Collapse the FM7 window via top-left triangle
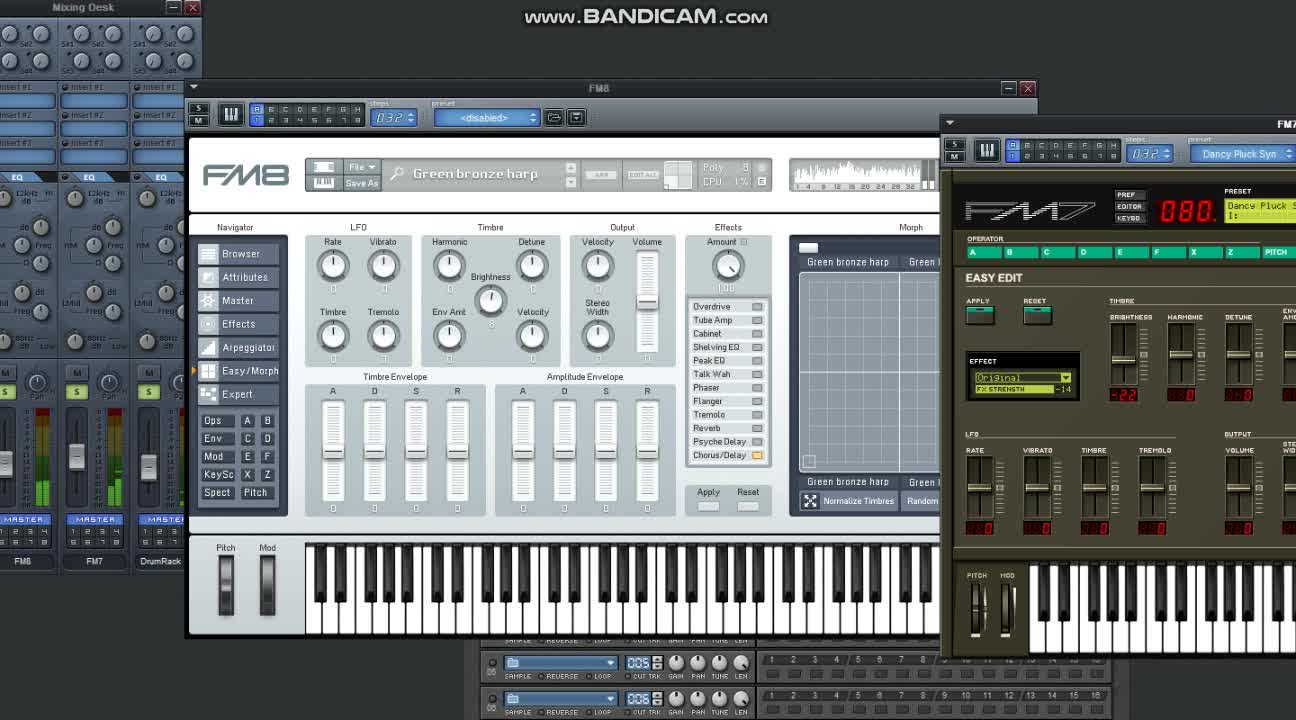Viewport: 1296px width, 720px height. click(949, 124)
